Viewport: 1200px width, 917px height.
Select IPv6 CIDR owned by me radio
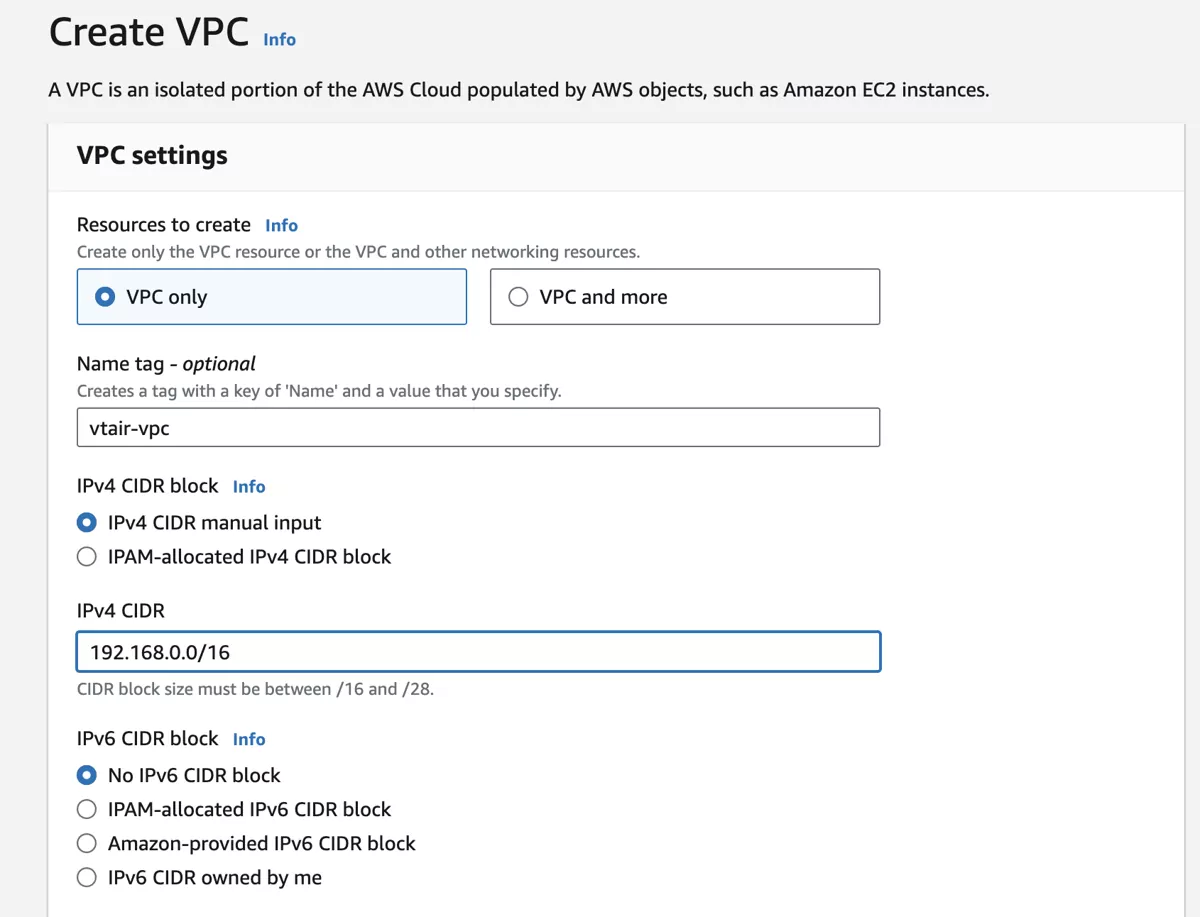point(87,878)
